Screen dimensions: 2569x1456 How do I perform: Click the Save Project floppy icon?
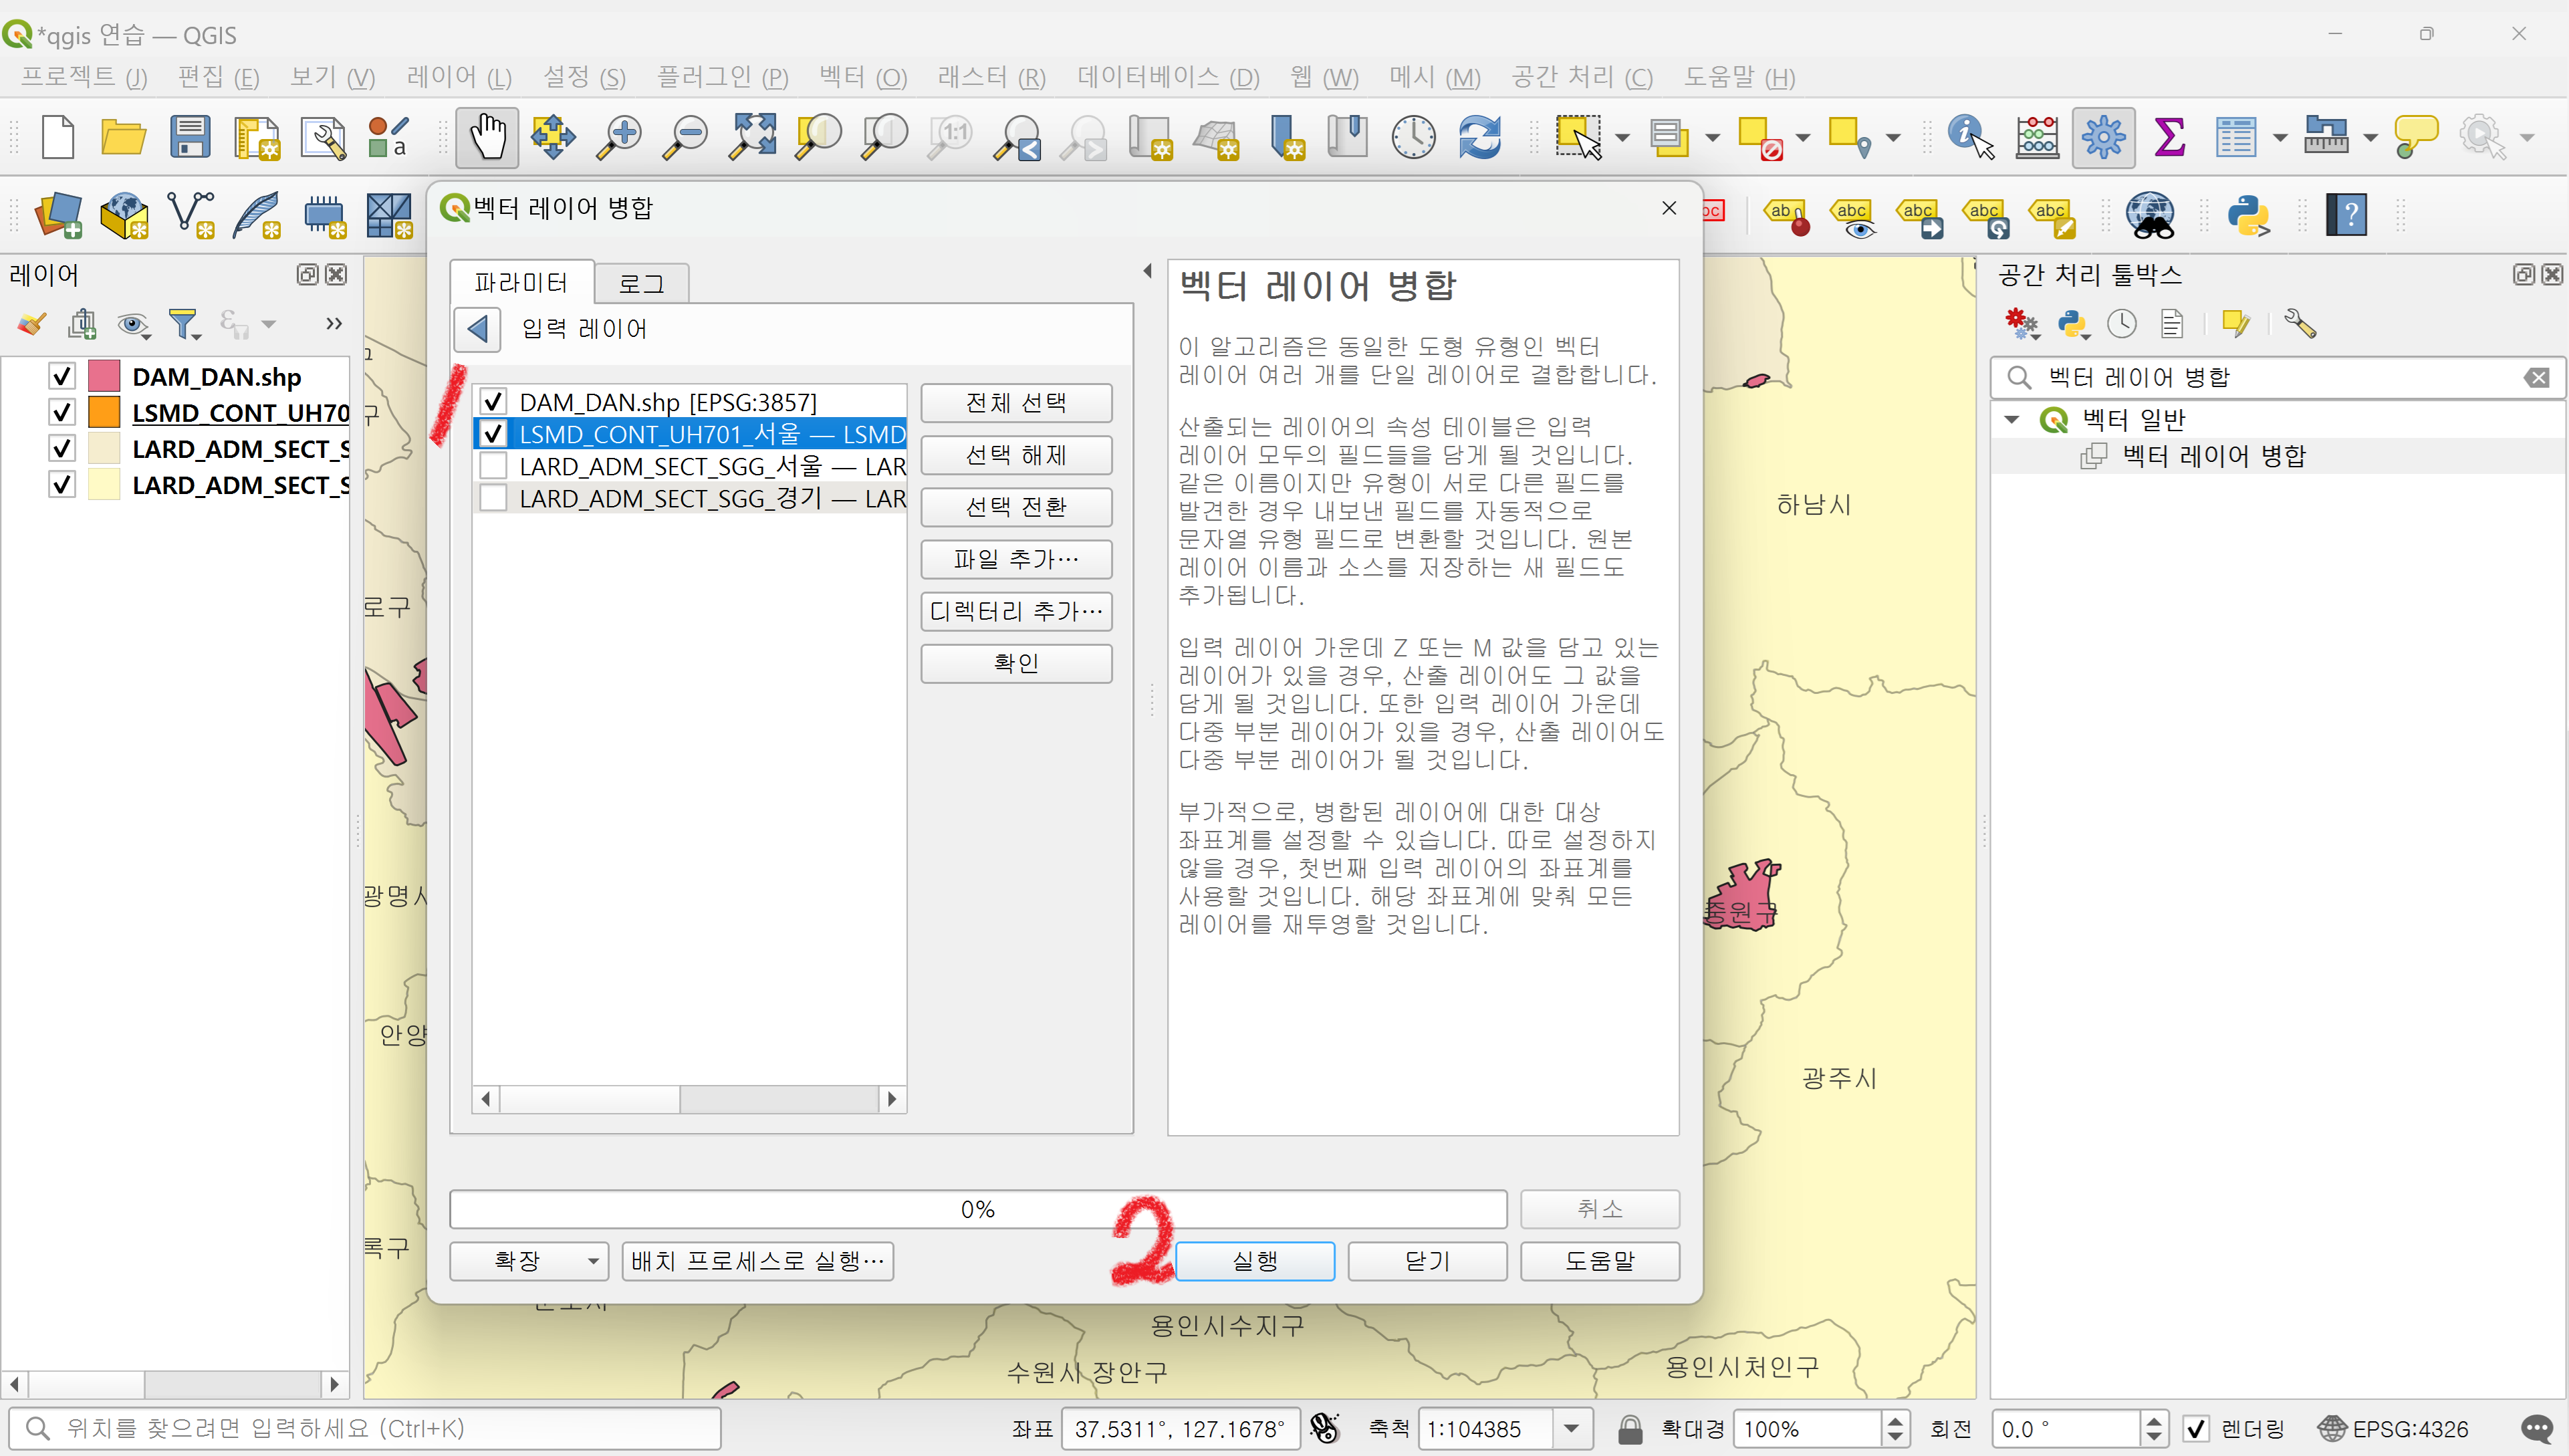189,137
